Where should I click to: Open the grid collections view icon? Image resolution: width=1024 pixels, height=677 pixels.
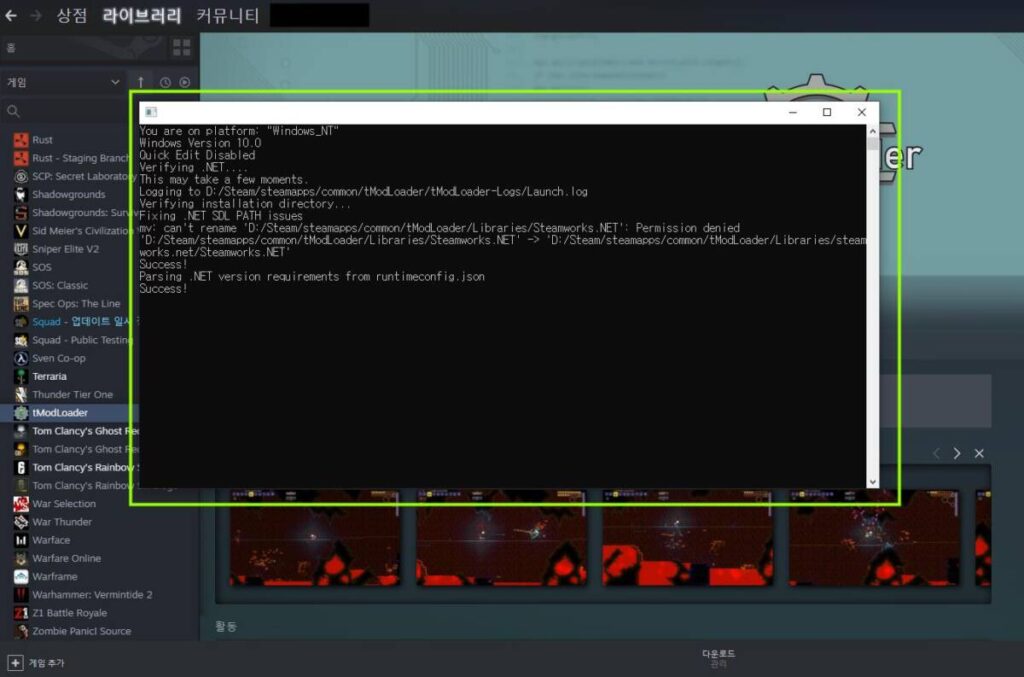click(x=181, y=47)
